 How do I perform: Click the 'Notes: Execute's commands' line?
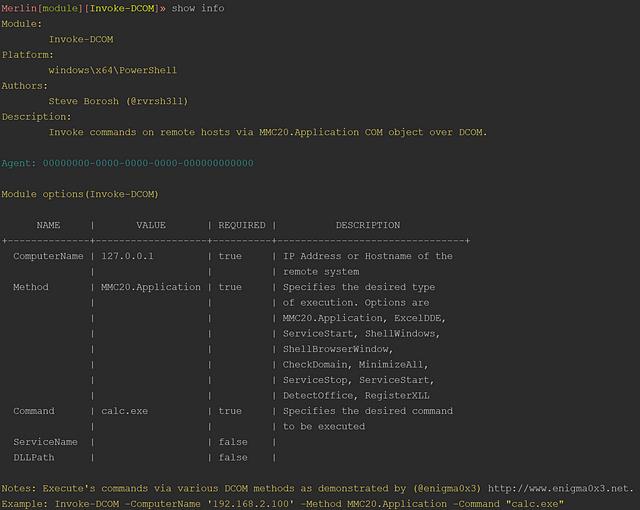(317, 489)
